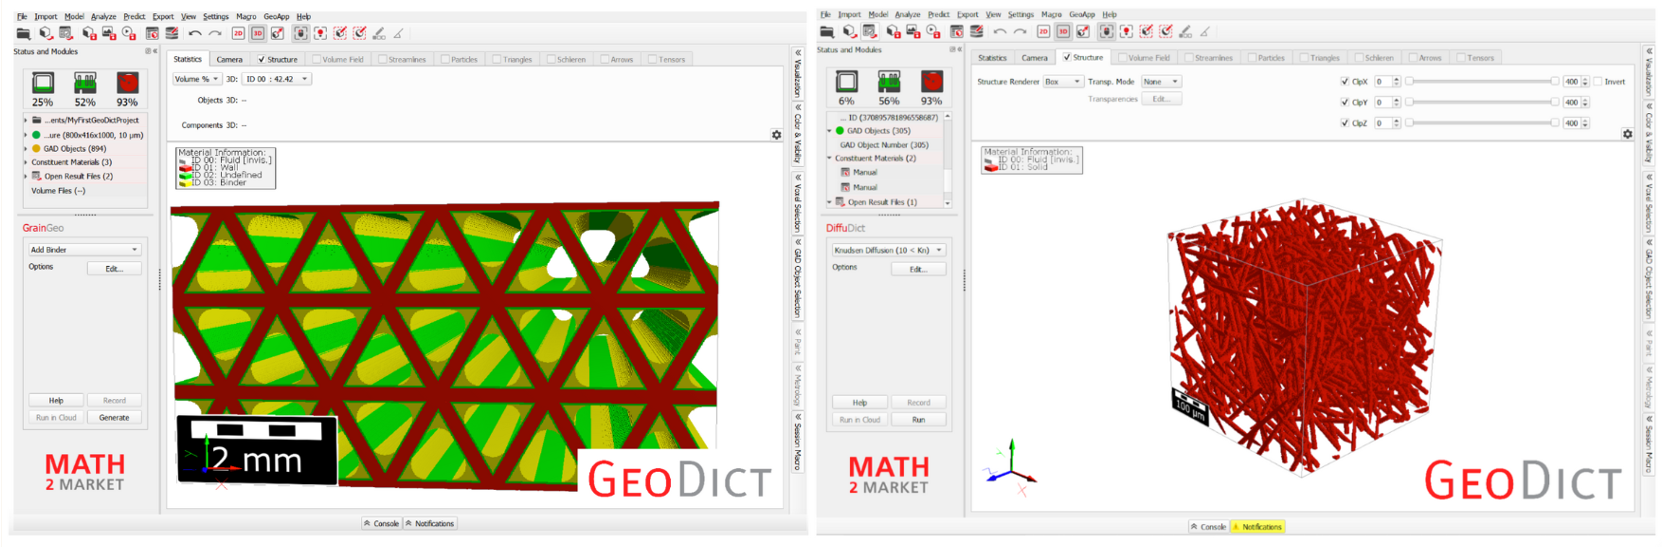
Task: Adjust ClipZ slider in right window
Action: click(1482, 123)
